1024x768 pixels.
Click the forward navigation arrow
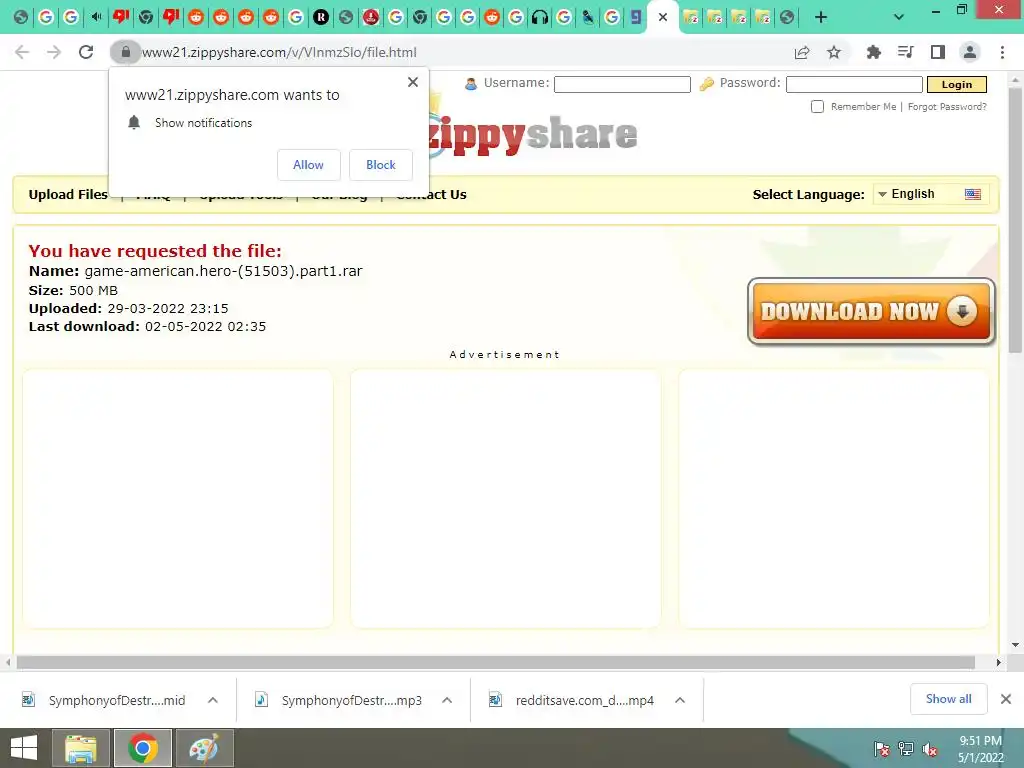coord(54,52)
